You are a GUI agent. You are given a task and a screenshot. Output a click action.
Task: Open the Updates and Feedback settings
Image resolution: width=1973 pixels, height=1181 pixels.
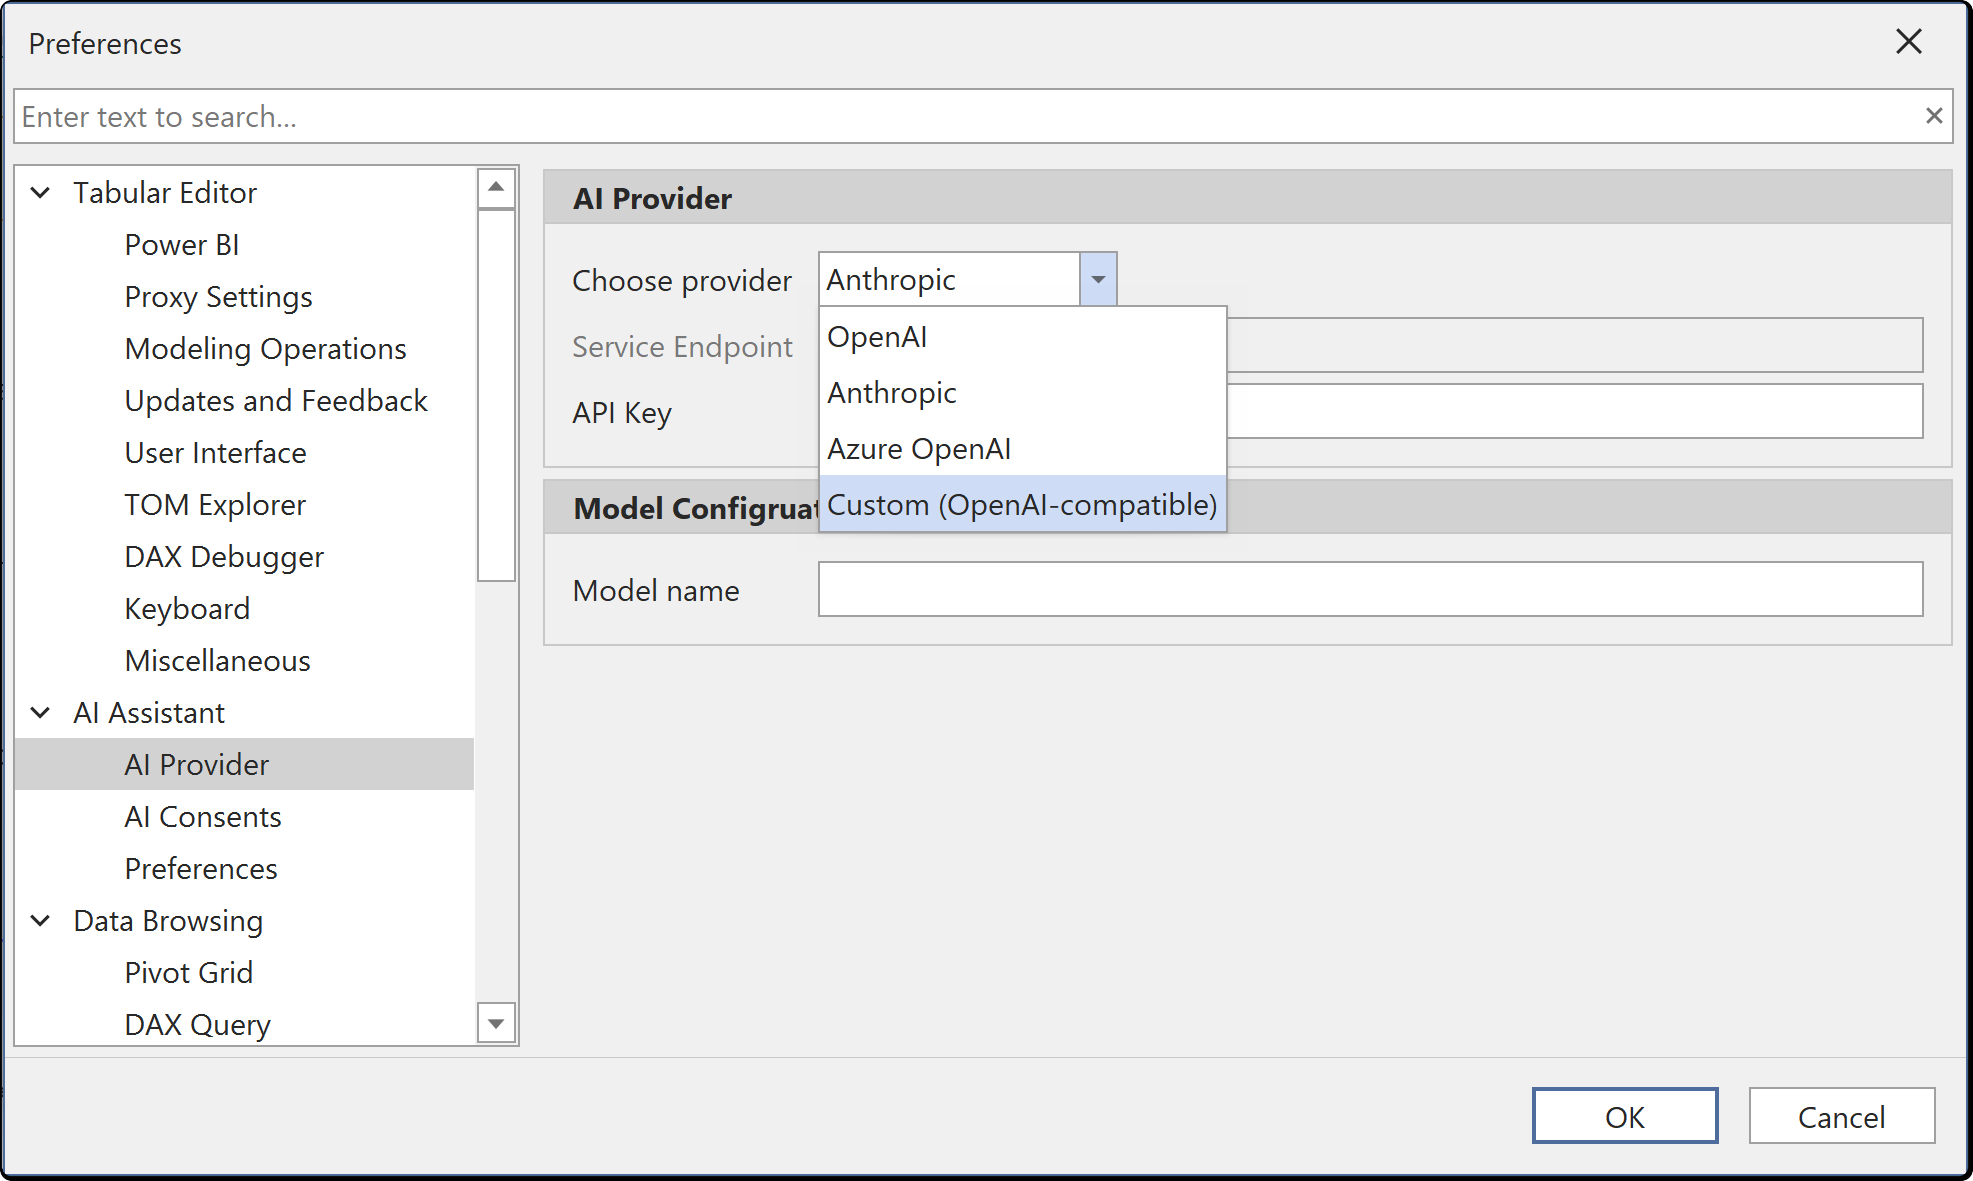pyautogui.click(x=276, y=400)
